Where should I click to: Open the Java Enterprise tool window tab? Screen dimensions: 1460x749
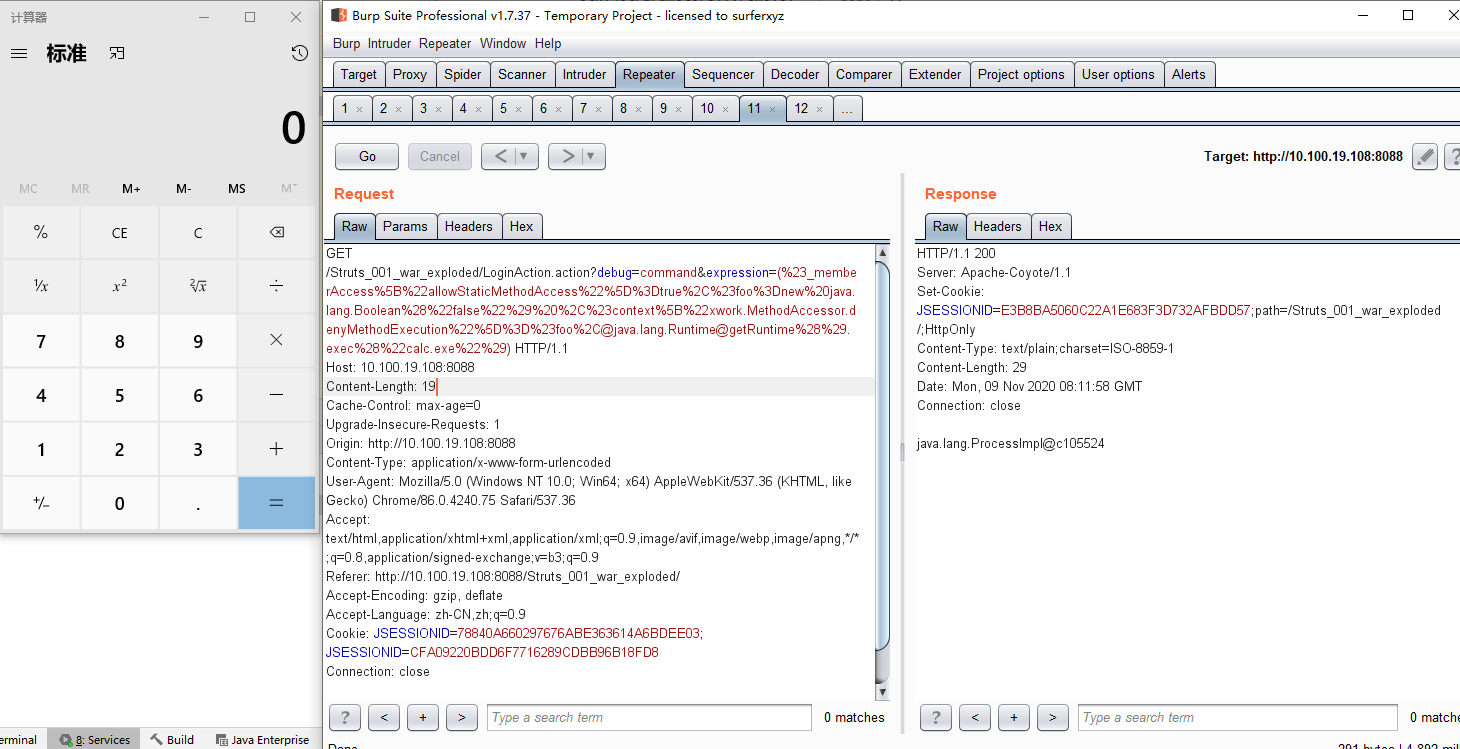click(262, 740)
